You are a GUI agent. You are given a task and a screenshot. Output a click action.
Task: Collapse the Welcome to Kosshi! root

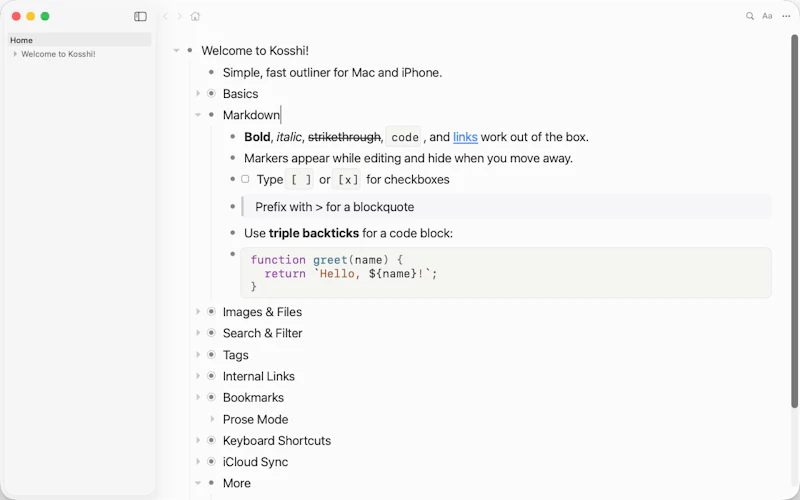tap(176, 51)
